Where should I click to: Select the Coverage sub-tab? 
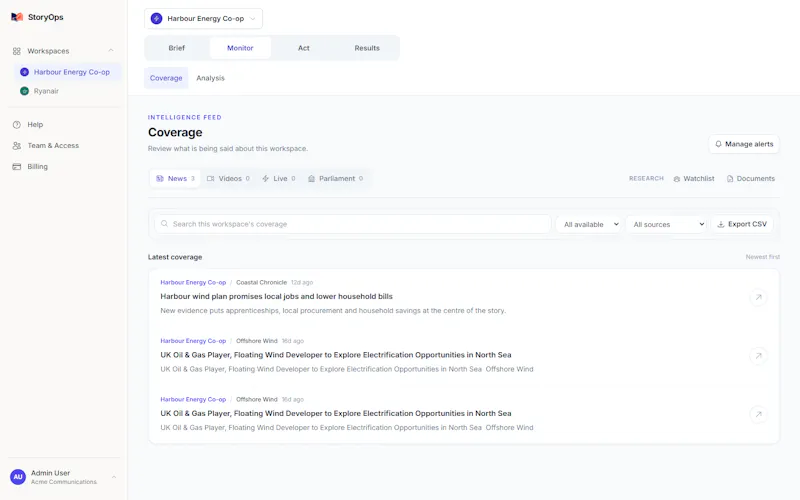(x=166, y=78)
